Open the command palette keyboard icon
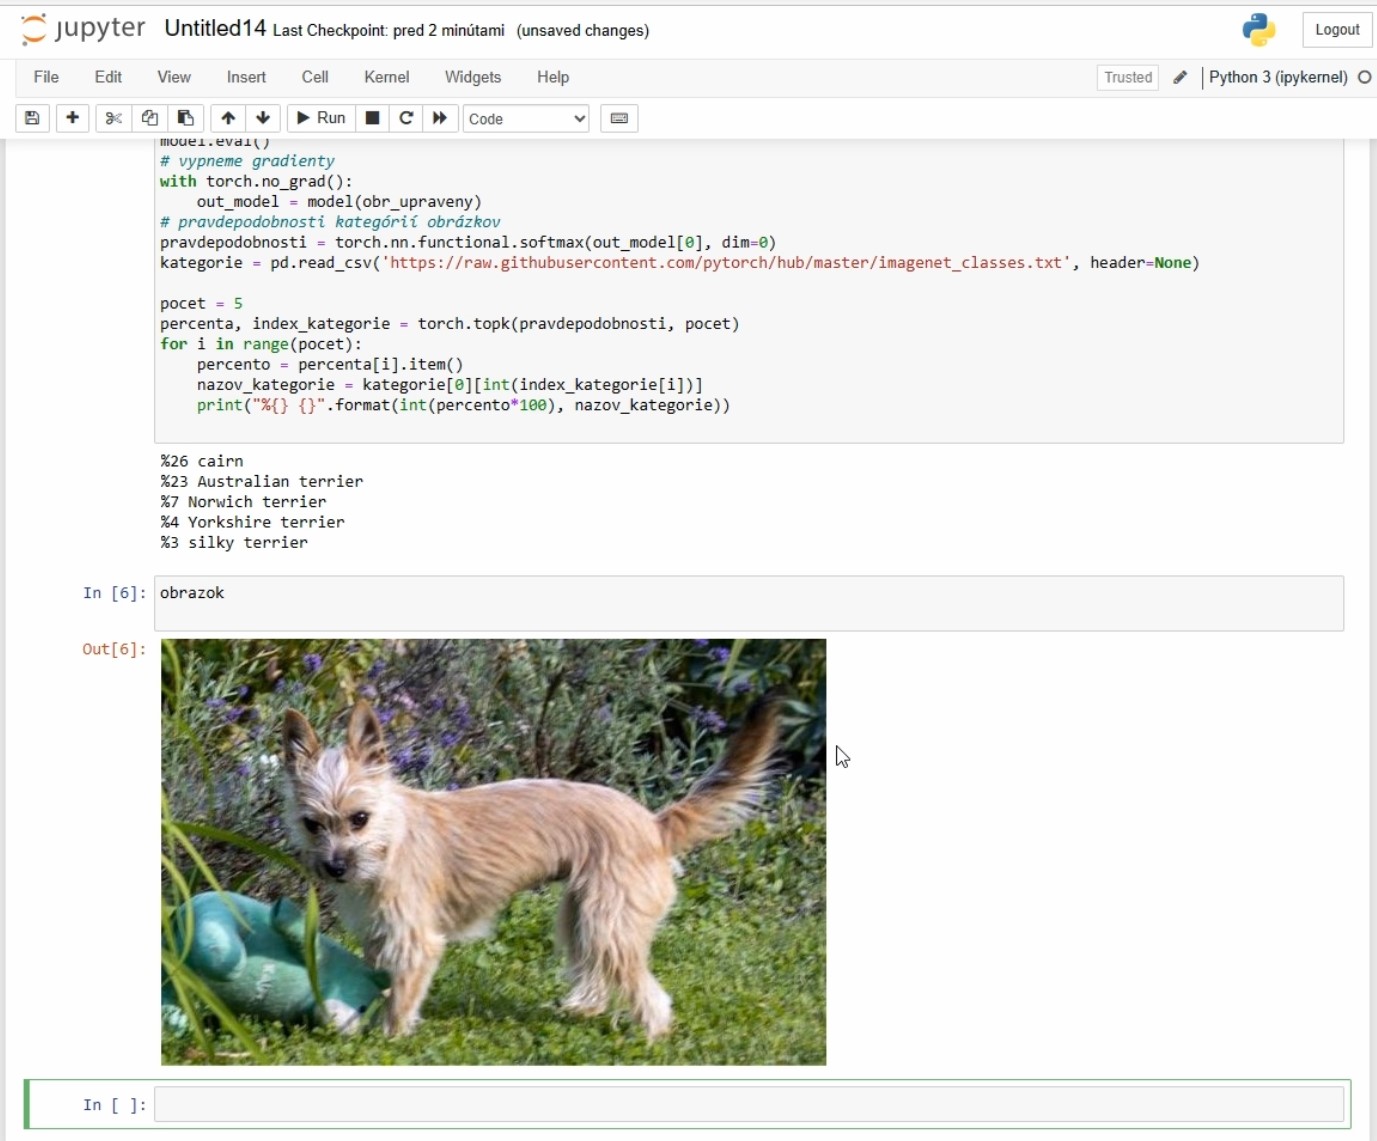Viewport: 1377px width, 1141px height. (619, 118)
